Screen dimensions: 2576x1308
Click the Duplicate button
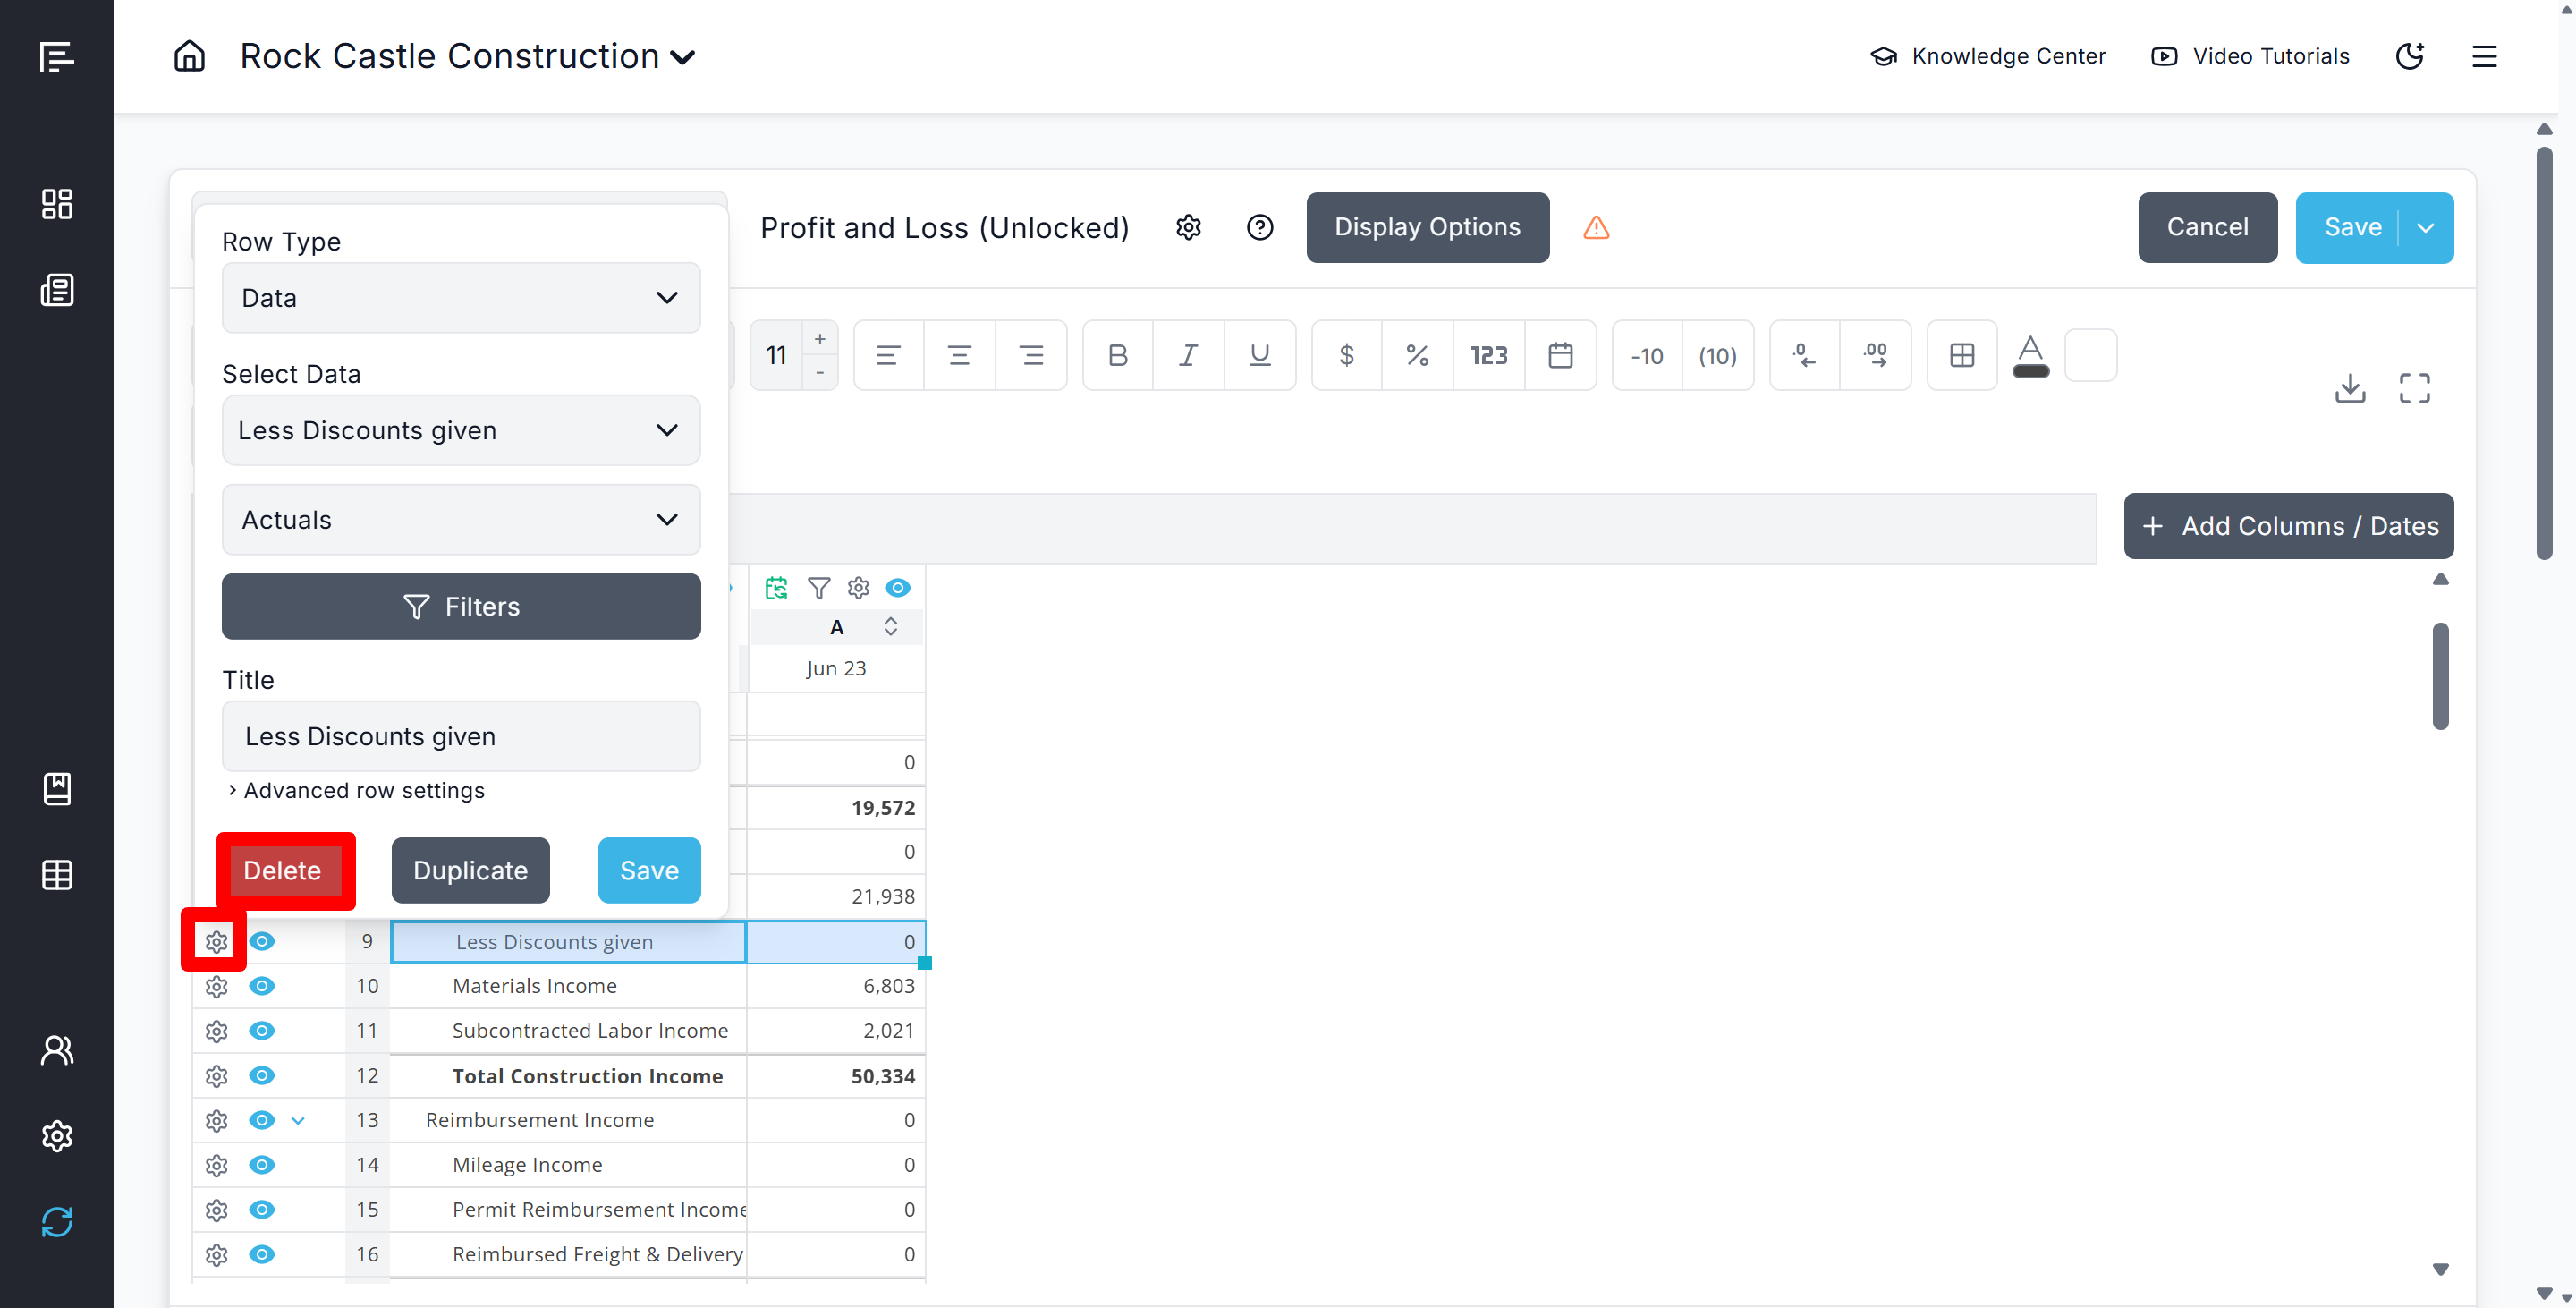470,870
